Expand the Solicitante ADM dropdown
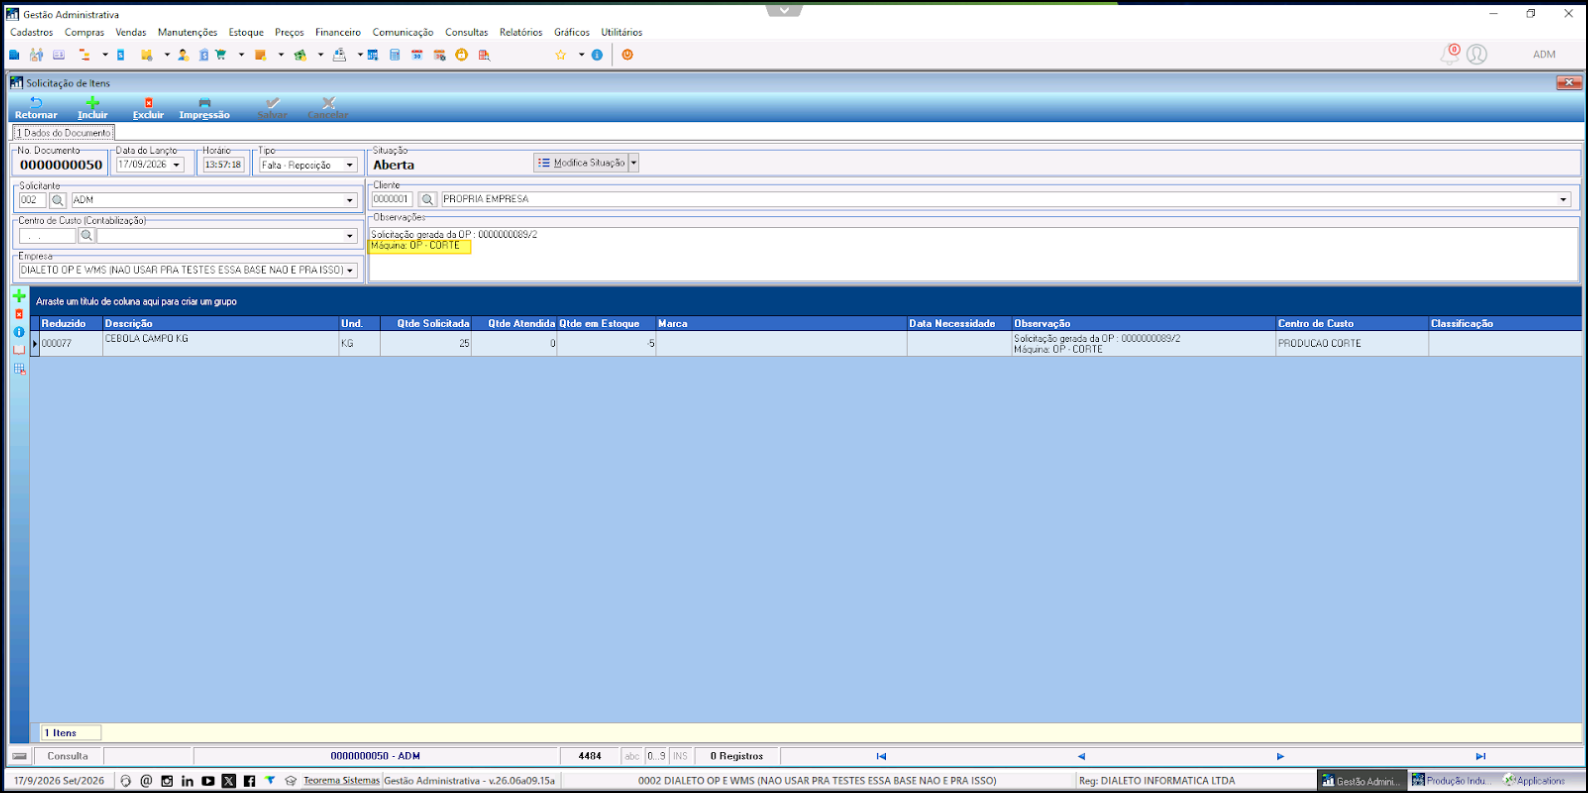Screen dimensions: 1588x793 pos(350,200)
